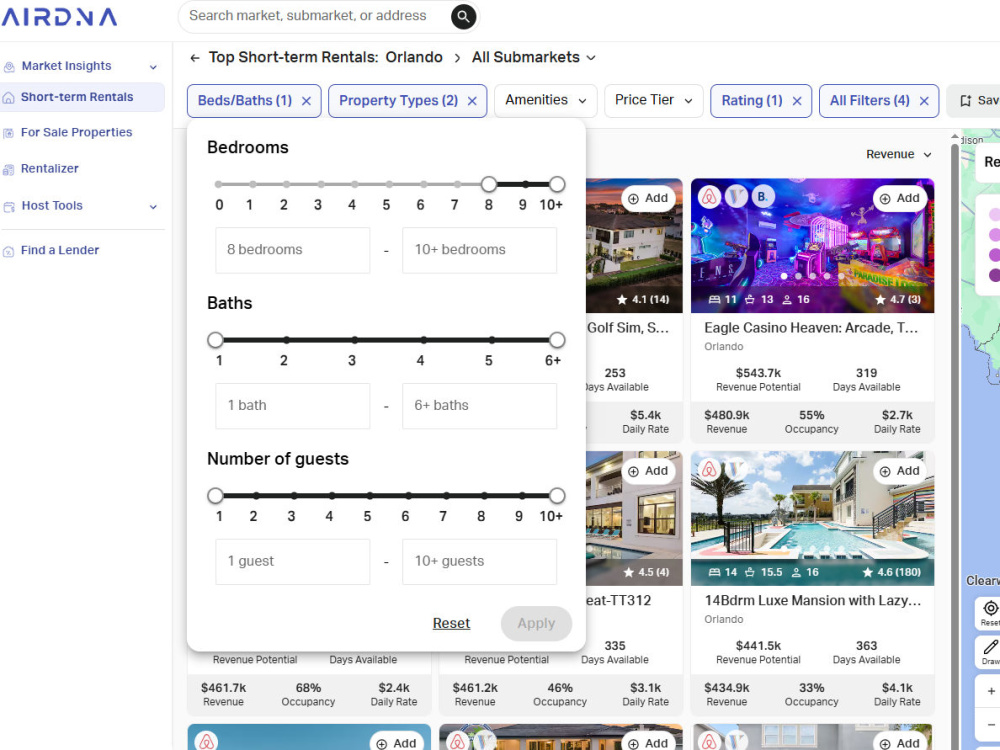Viewport: 1000px width, 750px height.
Task: Expand the Market Insights menu chevron
Action: point(153,67)
